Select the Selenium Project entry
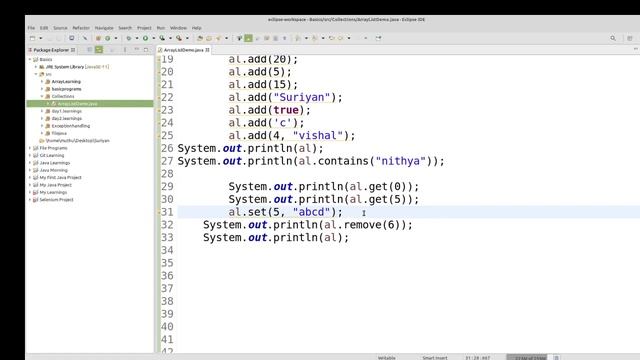The image size is (640, 360). (x=56, y=200)
